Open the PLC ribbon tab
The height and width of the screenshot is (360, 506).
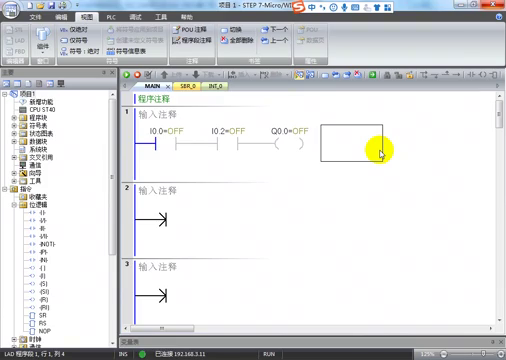point(111,17)
